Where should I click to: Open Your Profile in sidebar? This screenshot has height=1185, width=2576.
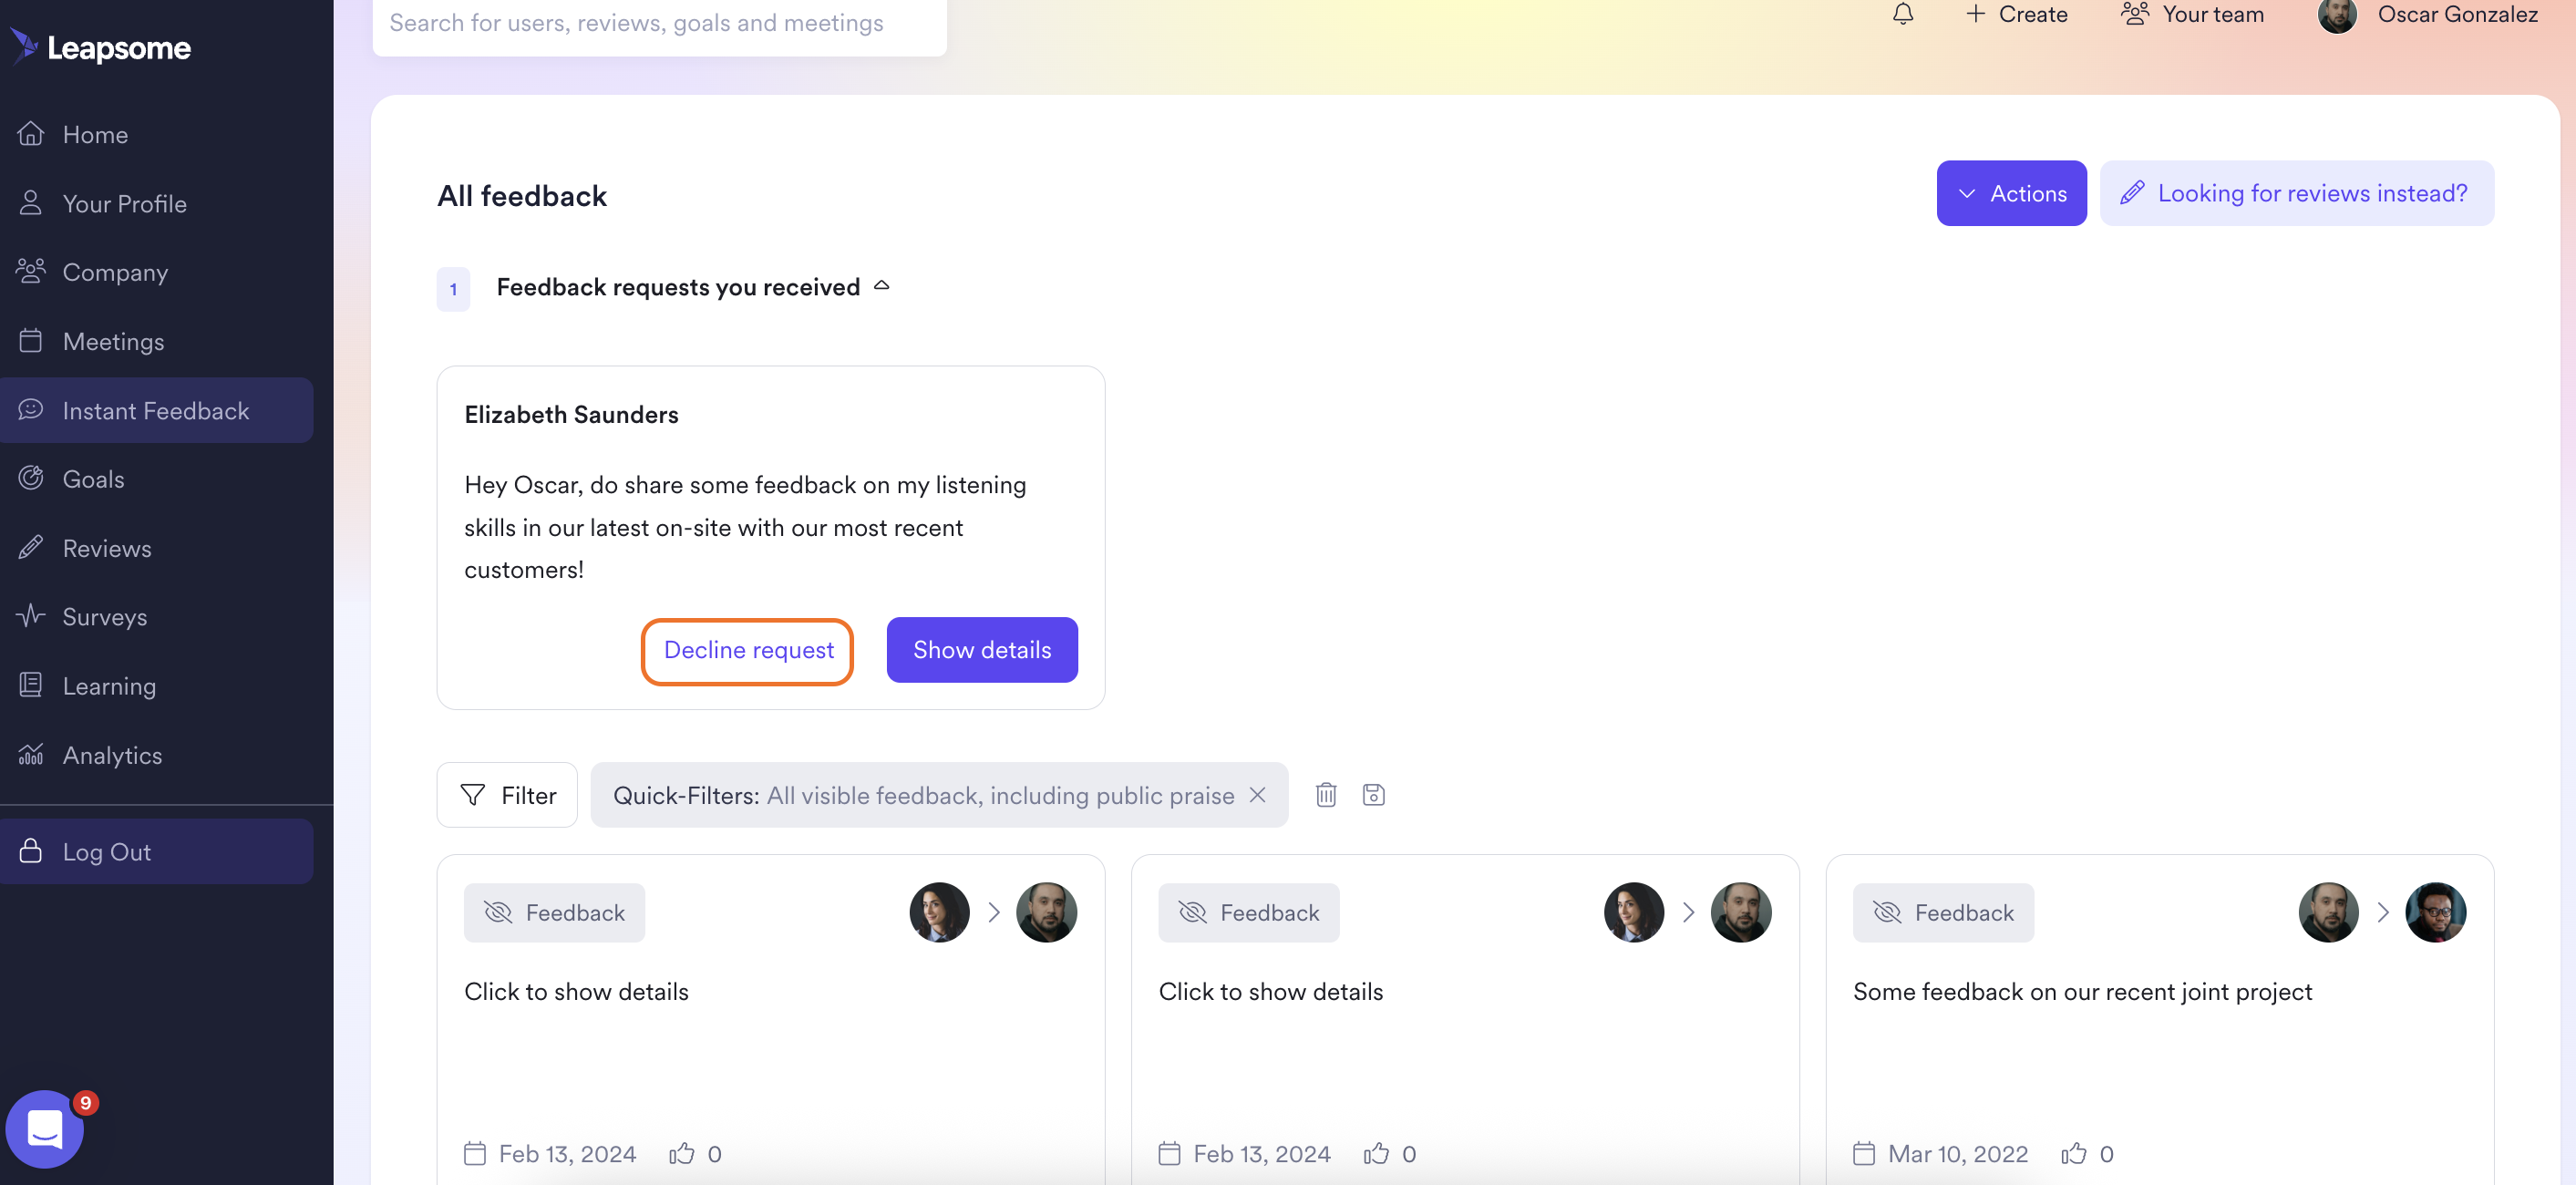coord(157,203)
